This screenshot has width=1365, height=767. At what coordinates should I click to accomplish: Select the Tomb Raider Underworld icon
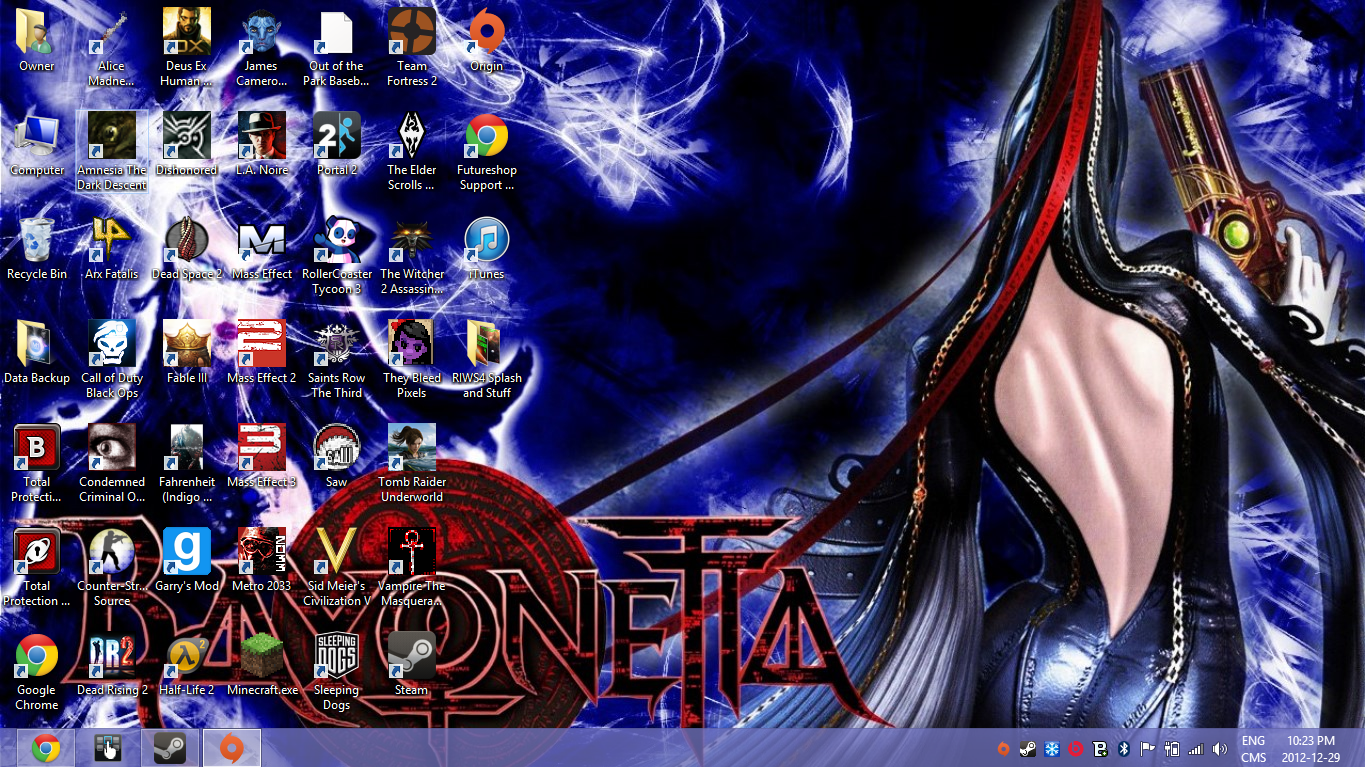point(411,449)
